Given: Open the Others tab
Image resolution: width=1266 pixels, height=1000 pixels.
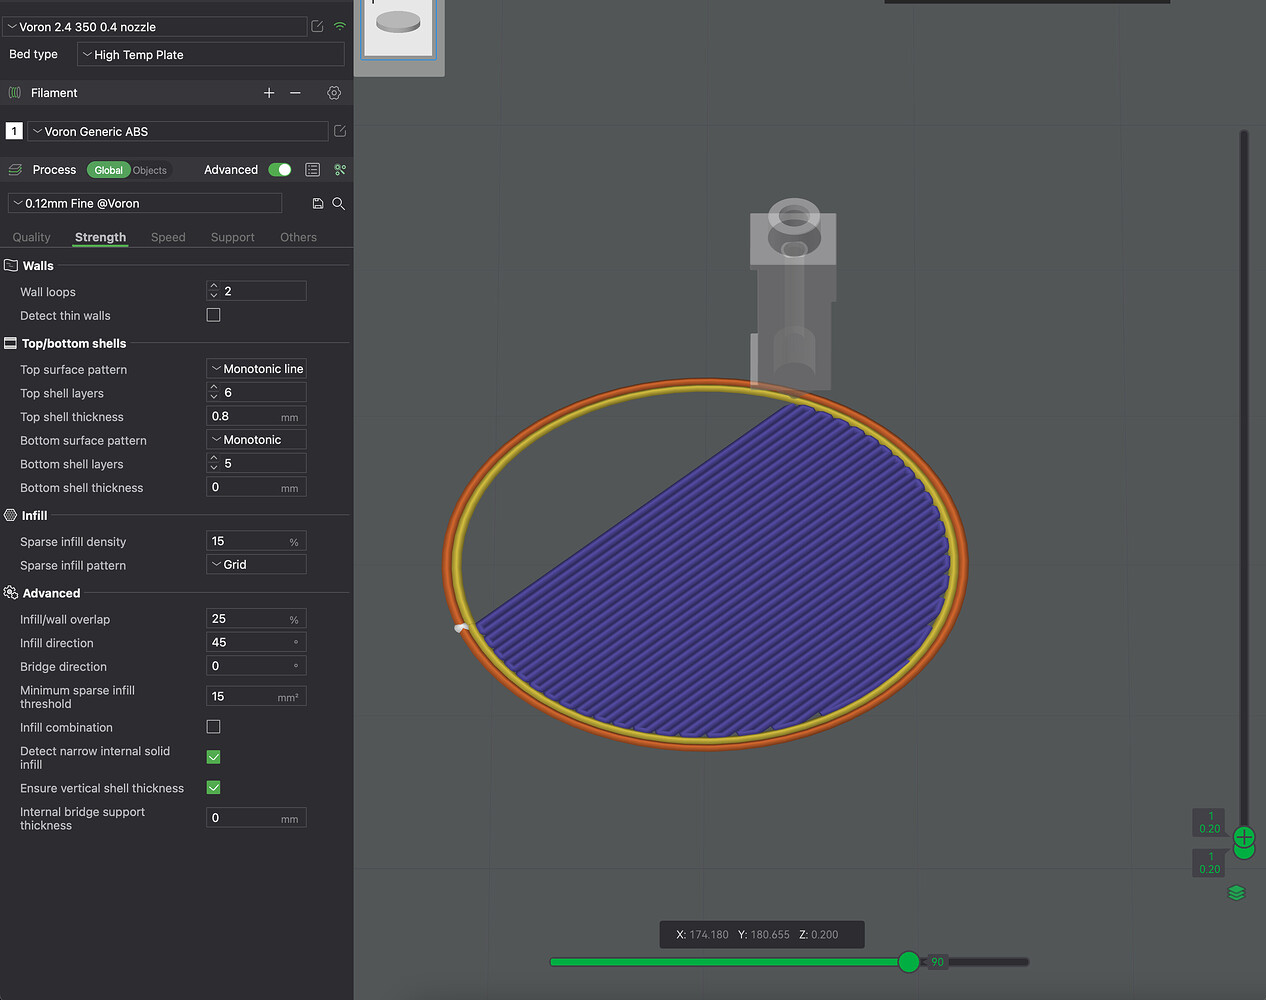Looking at the screenshot, I should [x=298, y=237].
